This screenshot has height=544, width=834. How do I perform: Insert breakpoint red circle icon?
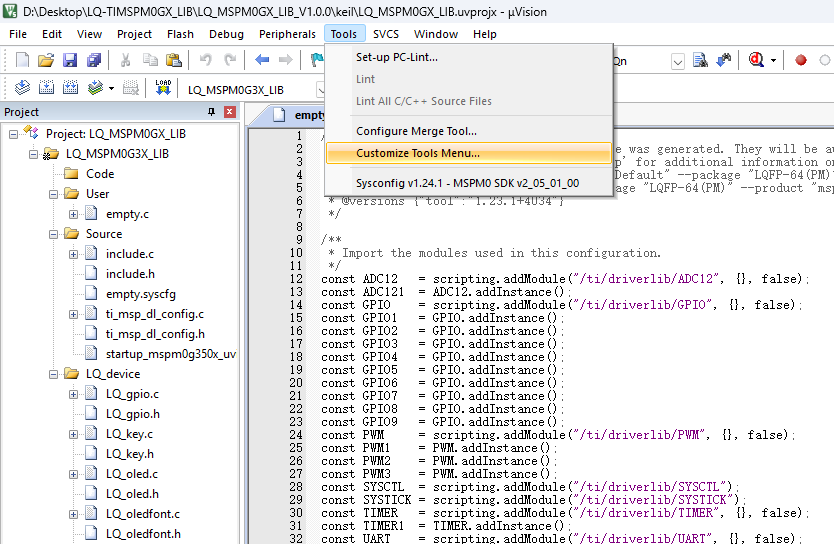pyautogui.click(x=800, y=60)
